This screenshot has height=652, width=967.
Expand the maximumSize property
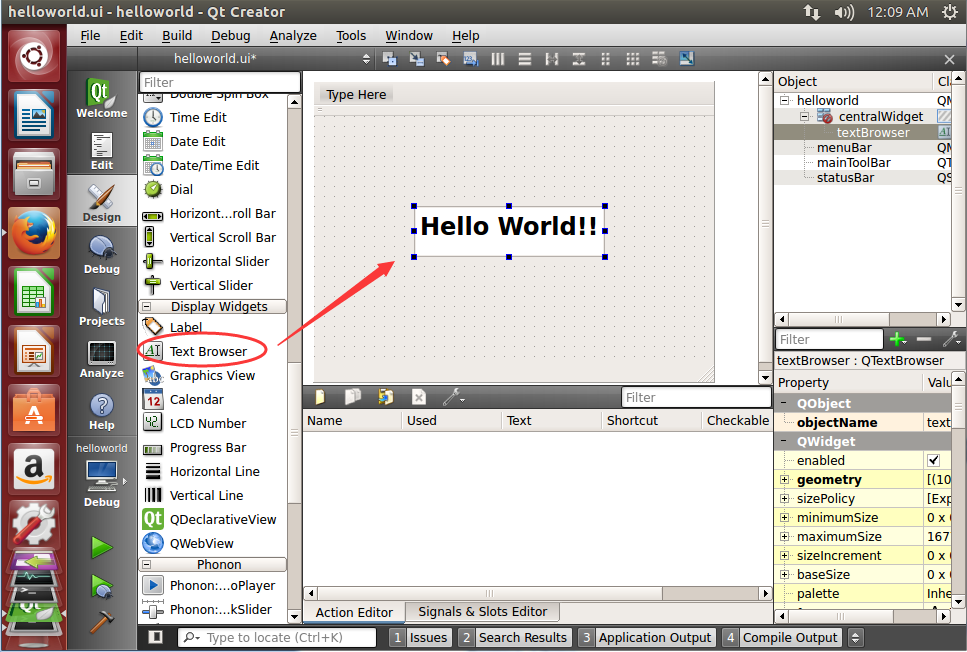[784, 537]
